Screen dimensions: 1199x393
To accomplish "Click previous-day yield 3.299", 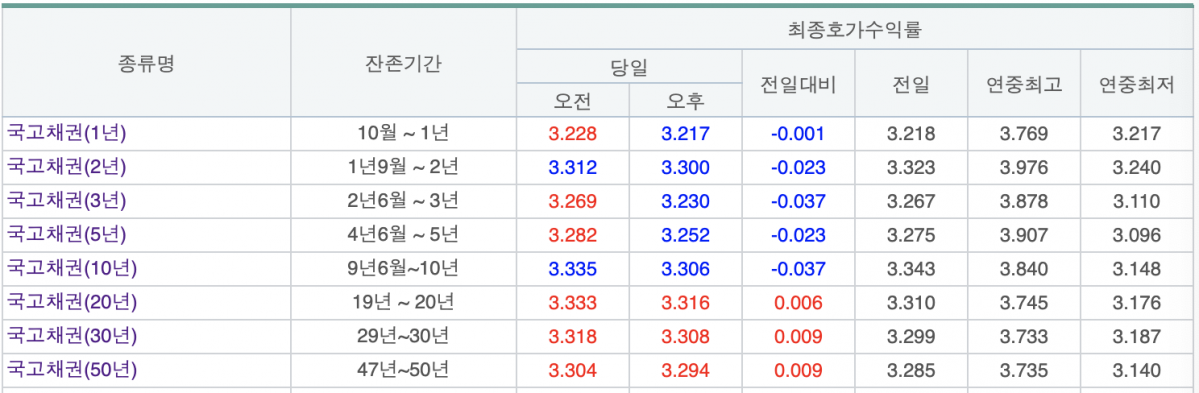I will tap(911, 336).
